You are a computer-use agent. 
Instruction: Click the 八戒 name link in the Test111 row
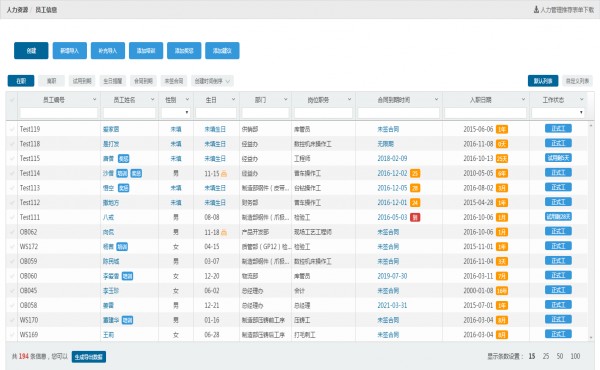108,217
